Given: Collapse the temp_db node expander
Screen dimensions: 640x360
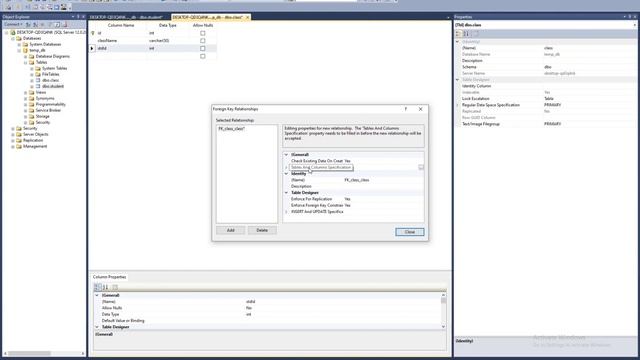Looking at the screenshot, I should coord(19,50).
